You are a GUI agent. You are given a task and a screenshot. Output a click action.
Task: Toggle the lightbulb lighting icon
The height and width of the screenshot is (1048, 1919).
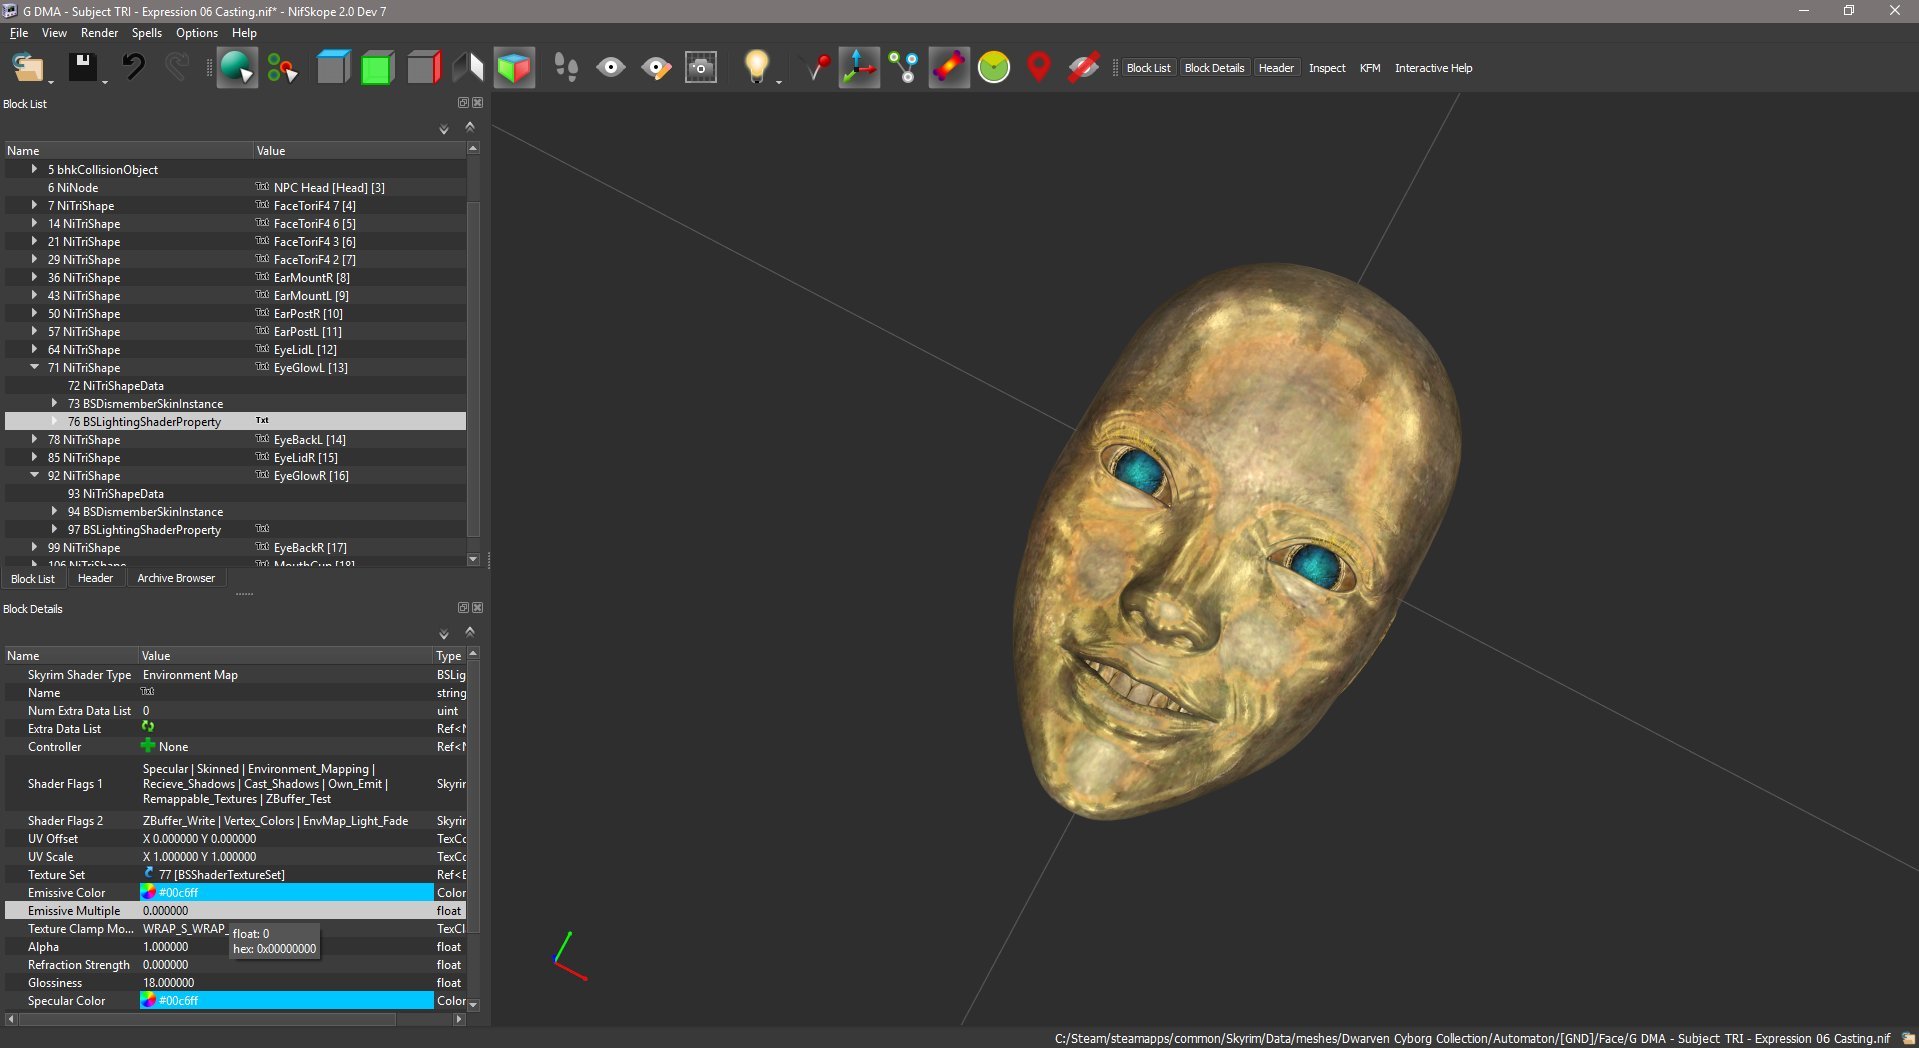coord(757,68)
